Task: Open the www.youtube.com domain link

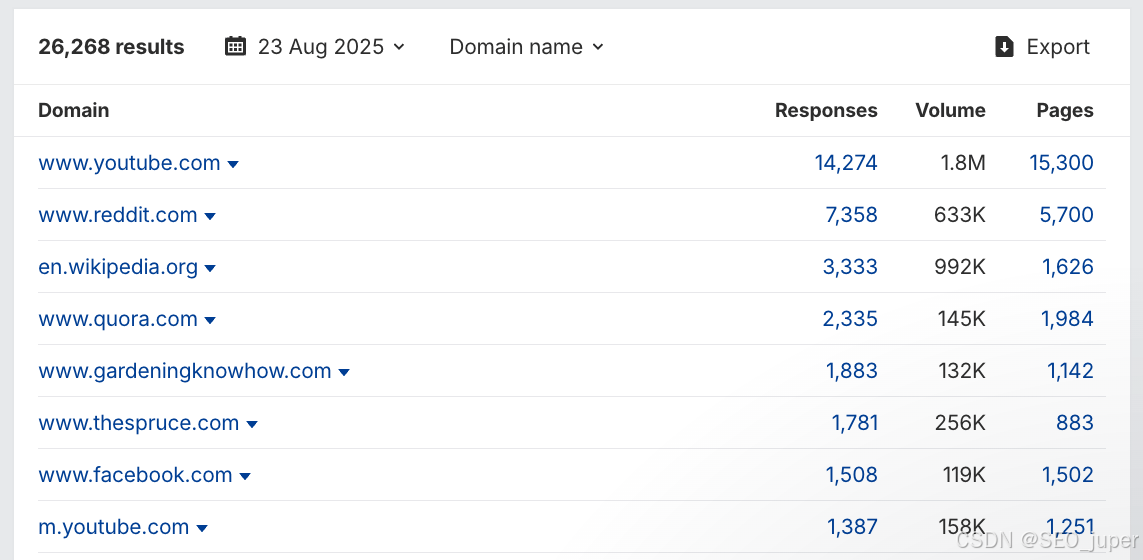Action: (x=129, y=163)
